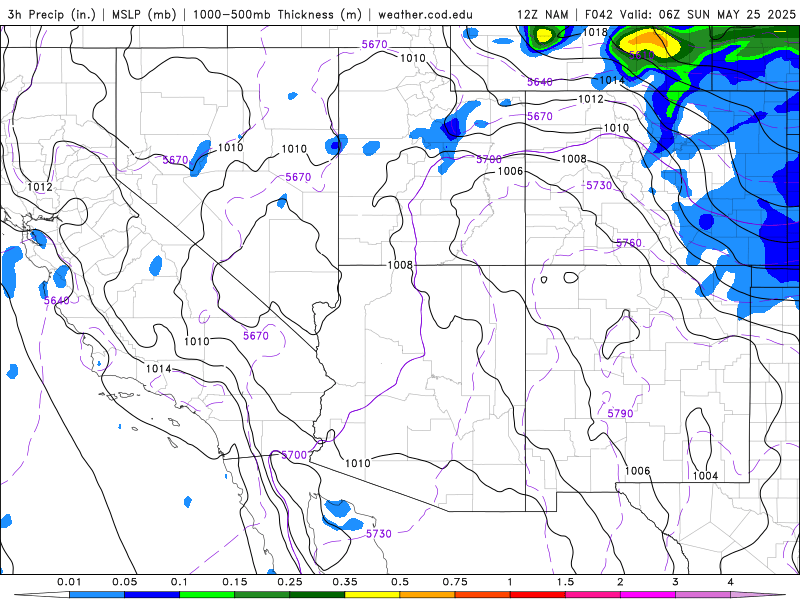Image resolution: width=800 pixels, height=600 pixels.
Task: Select the 0.25 legend value
Action: (x=290, y=582)
